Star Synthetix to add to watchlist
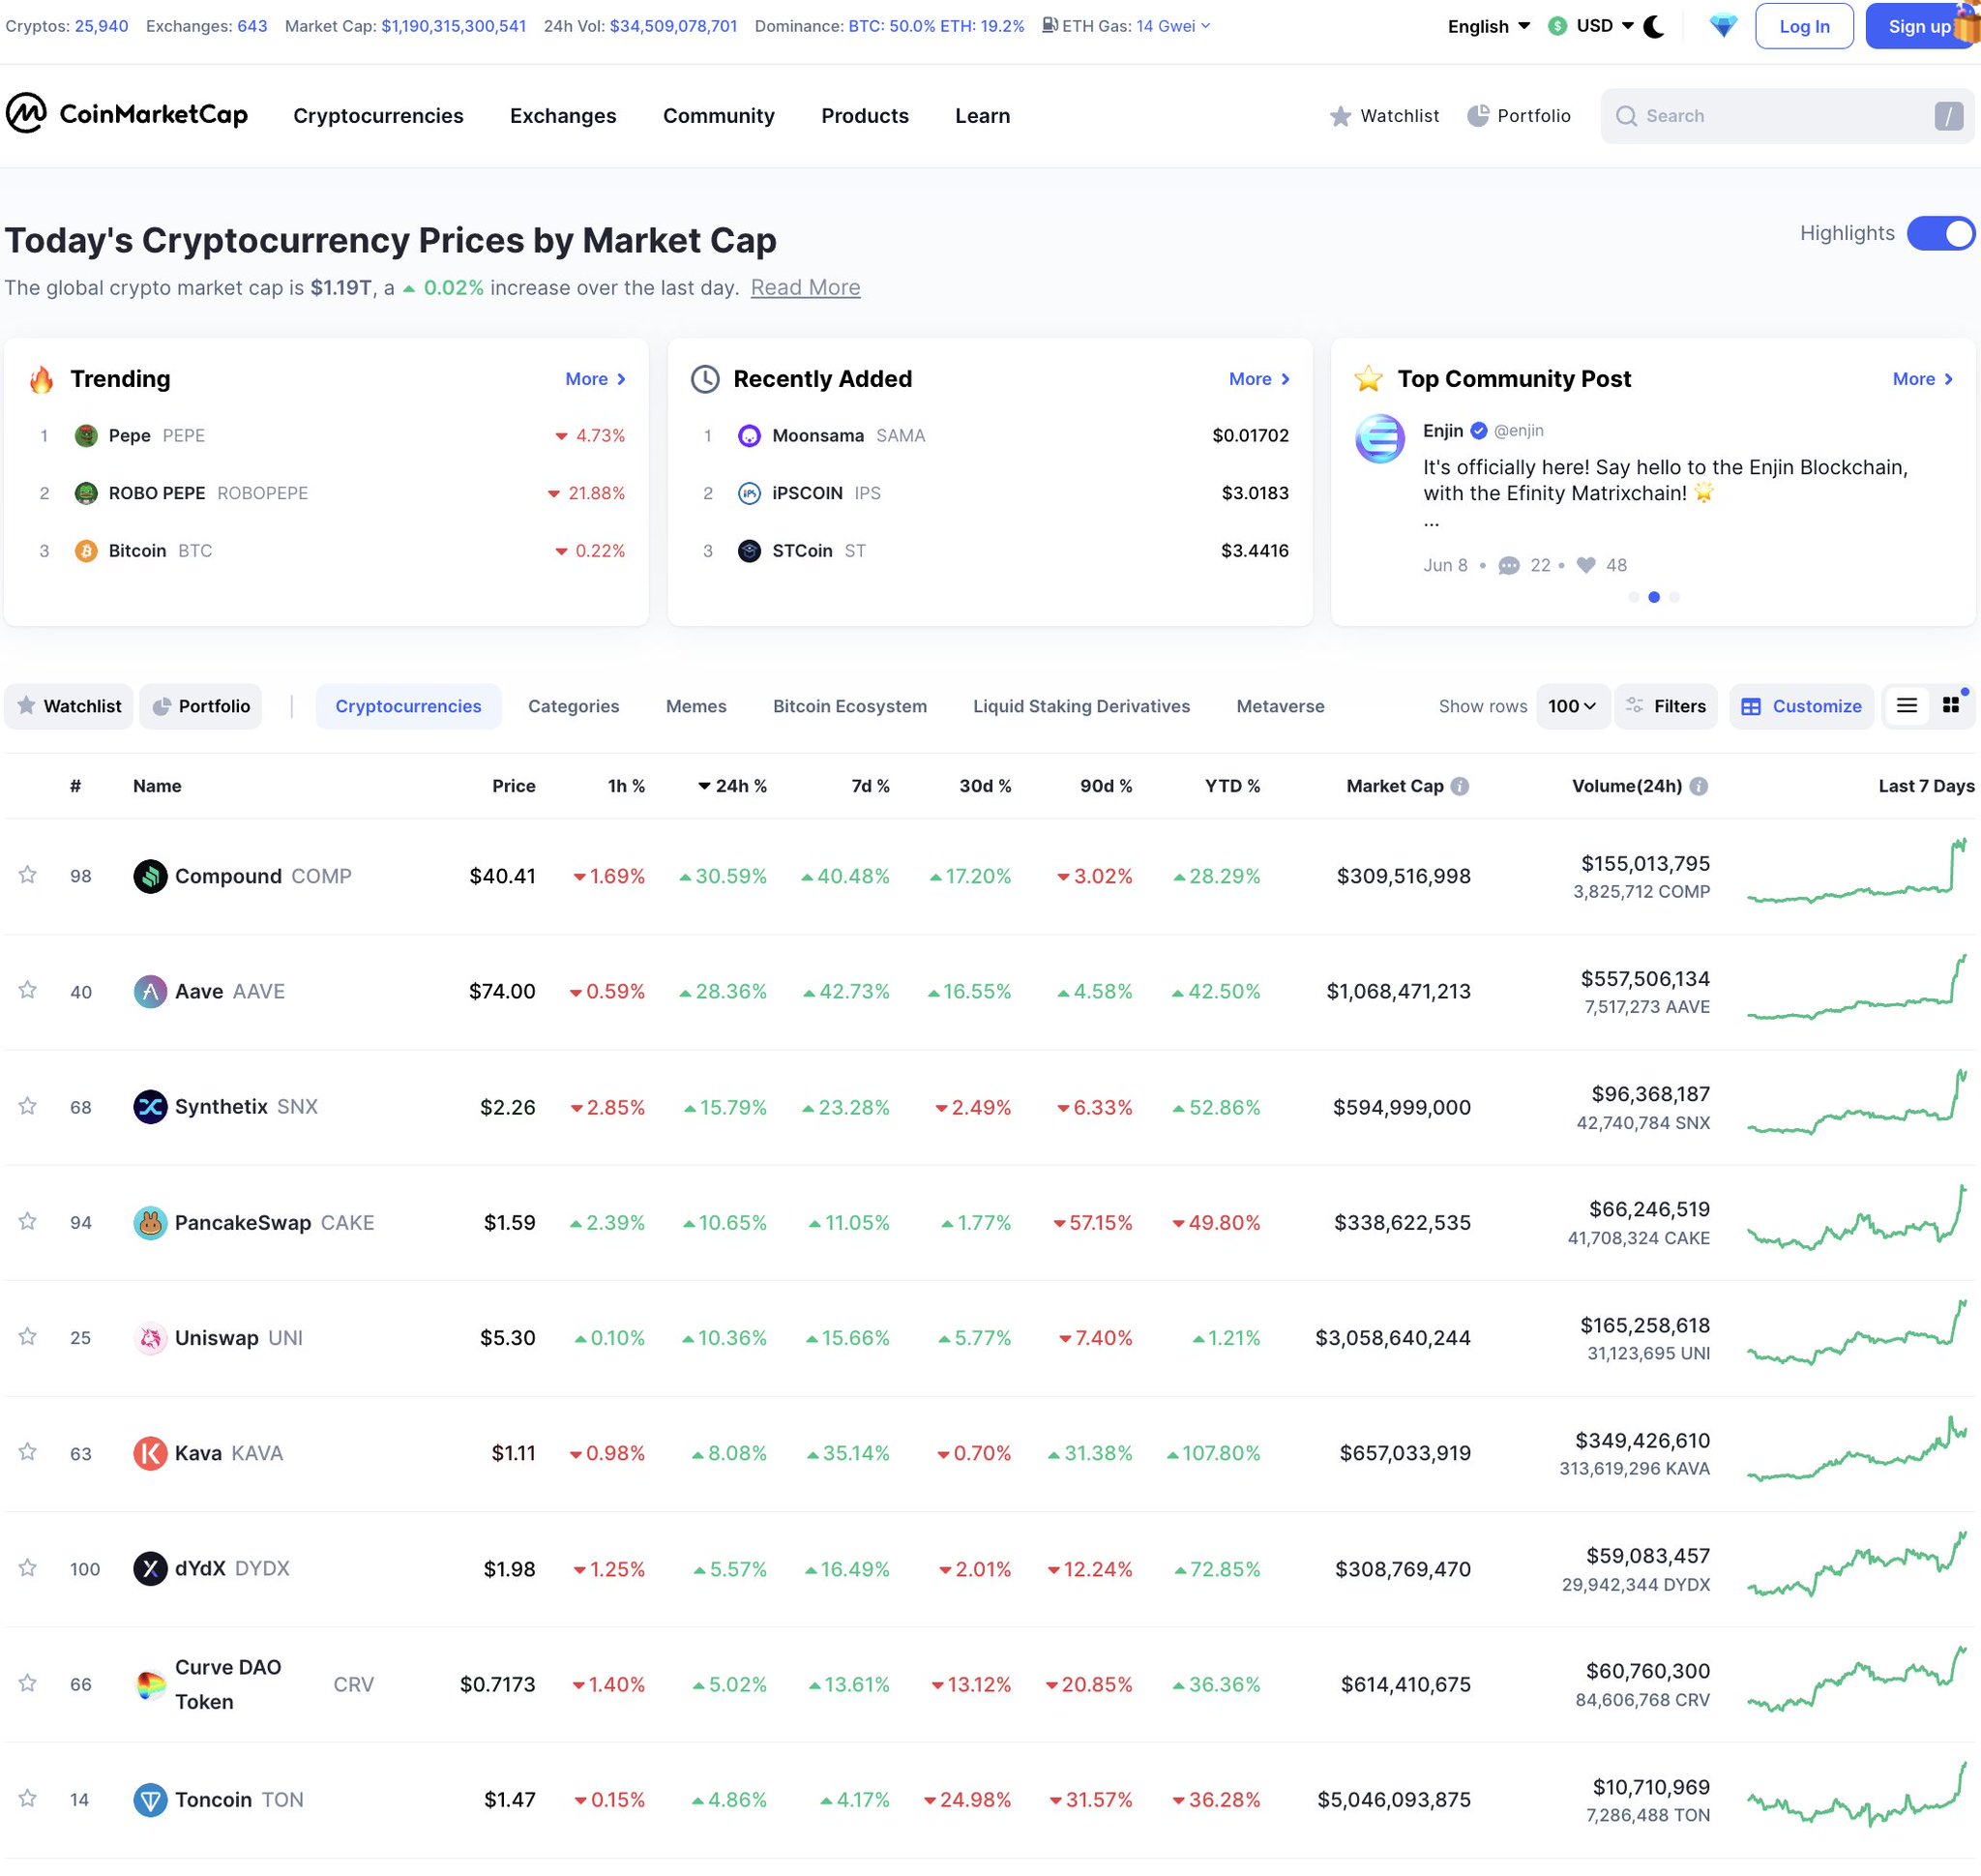The height and width of the screenshot is (1876, 1981). [28, 1106]
